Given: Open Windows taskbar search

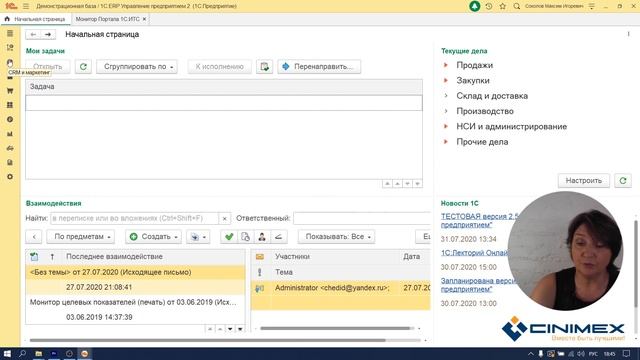Looking at the screenshot, I should pyautogui.click(x=22, y=353).
